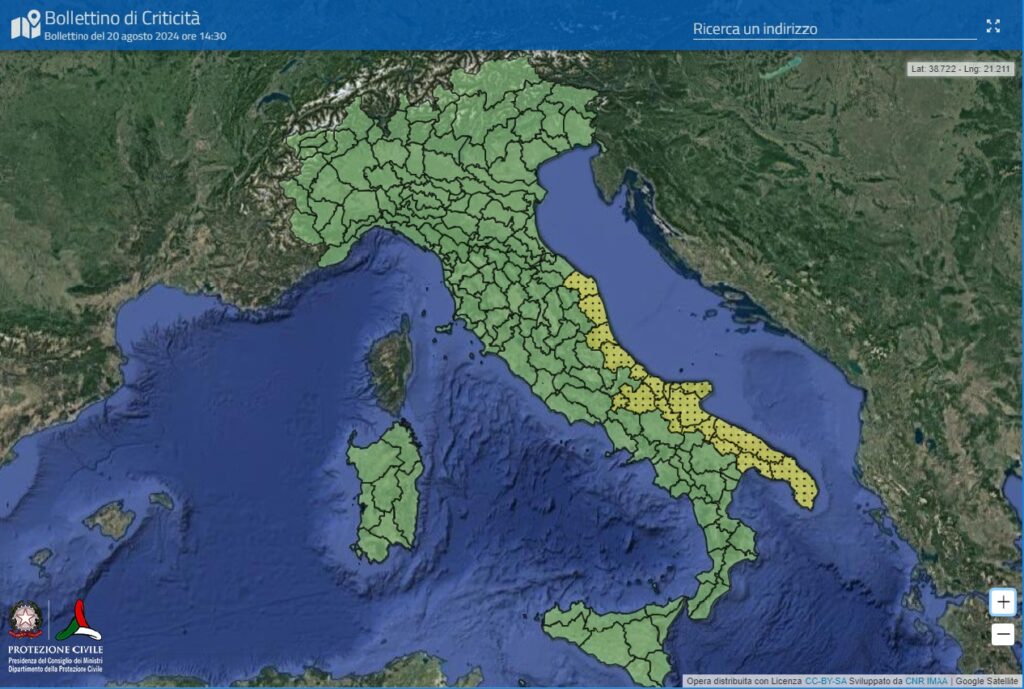This screenshot has width=1024, height=689.
Task: Select the green Sardinia island zone
Action: (385, 491)
